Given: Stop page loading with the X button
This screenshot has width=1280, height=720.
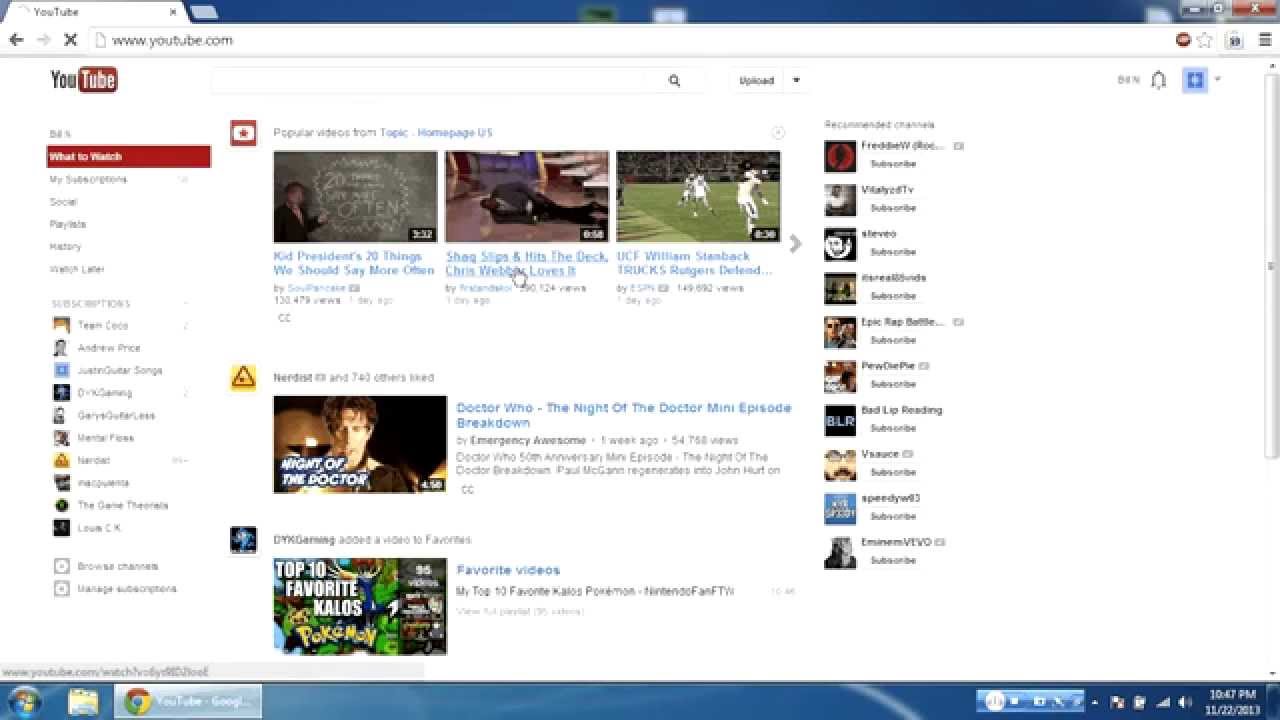Looking at the screenshot, I should (70, 40).
